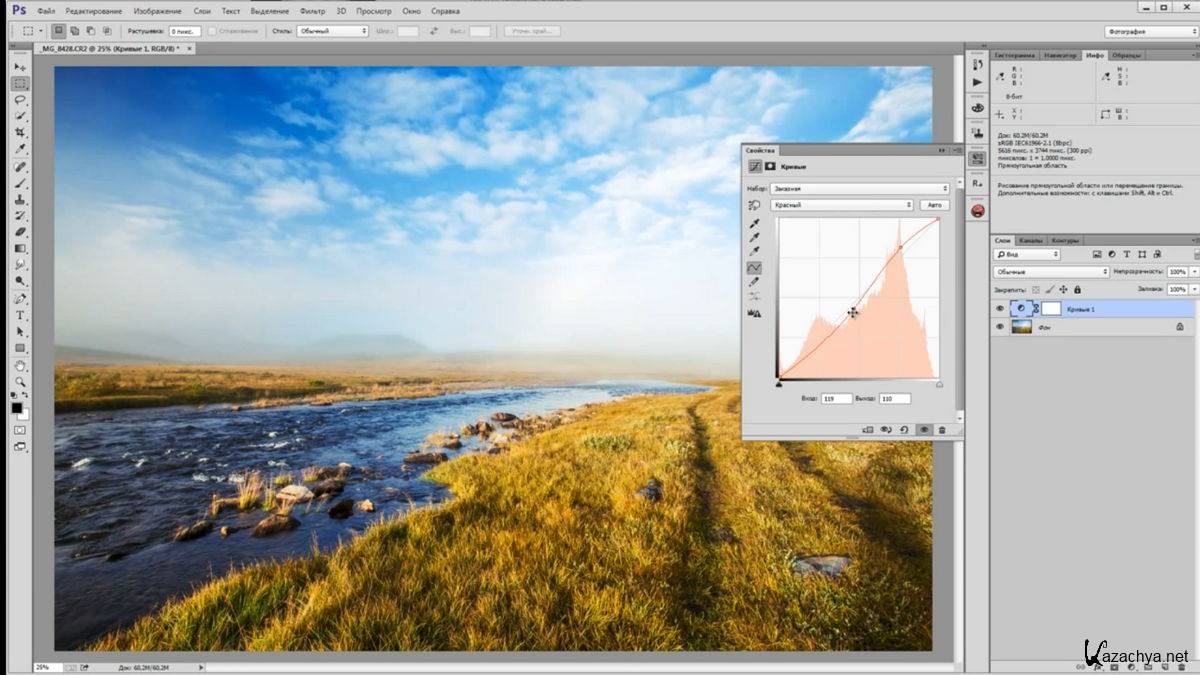Click the Выход output value field

[894, 398]
